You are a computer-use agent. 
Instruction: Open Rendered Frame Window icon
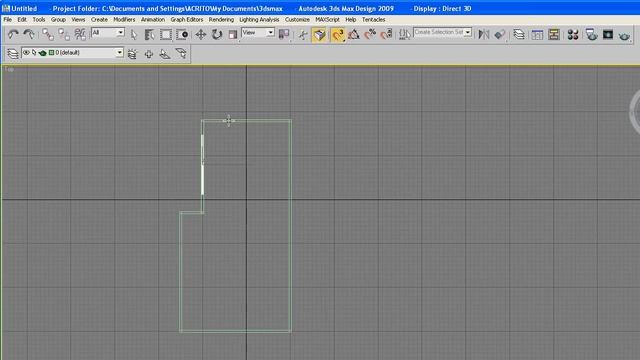(x=608, y=34)
